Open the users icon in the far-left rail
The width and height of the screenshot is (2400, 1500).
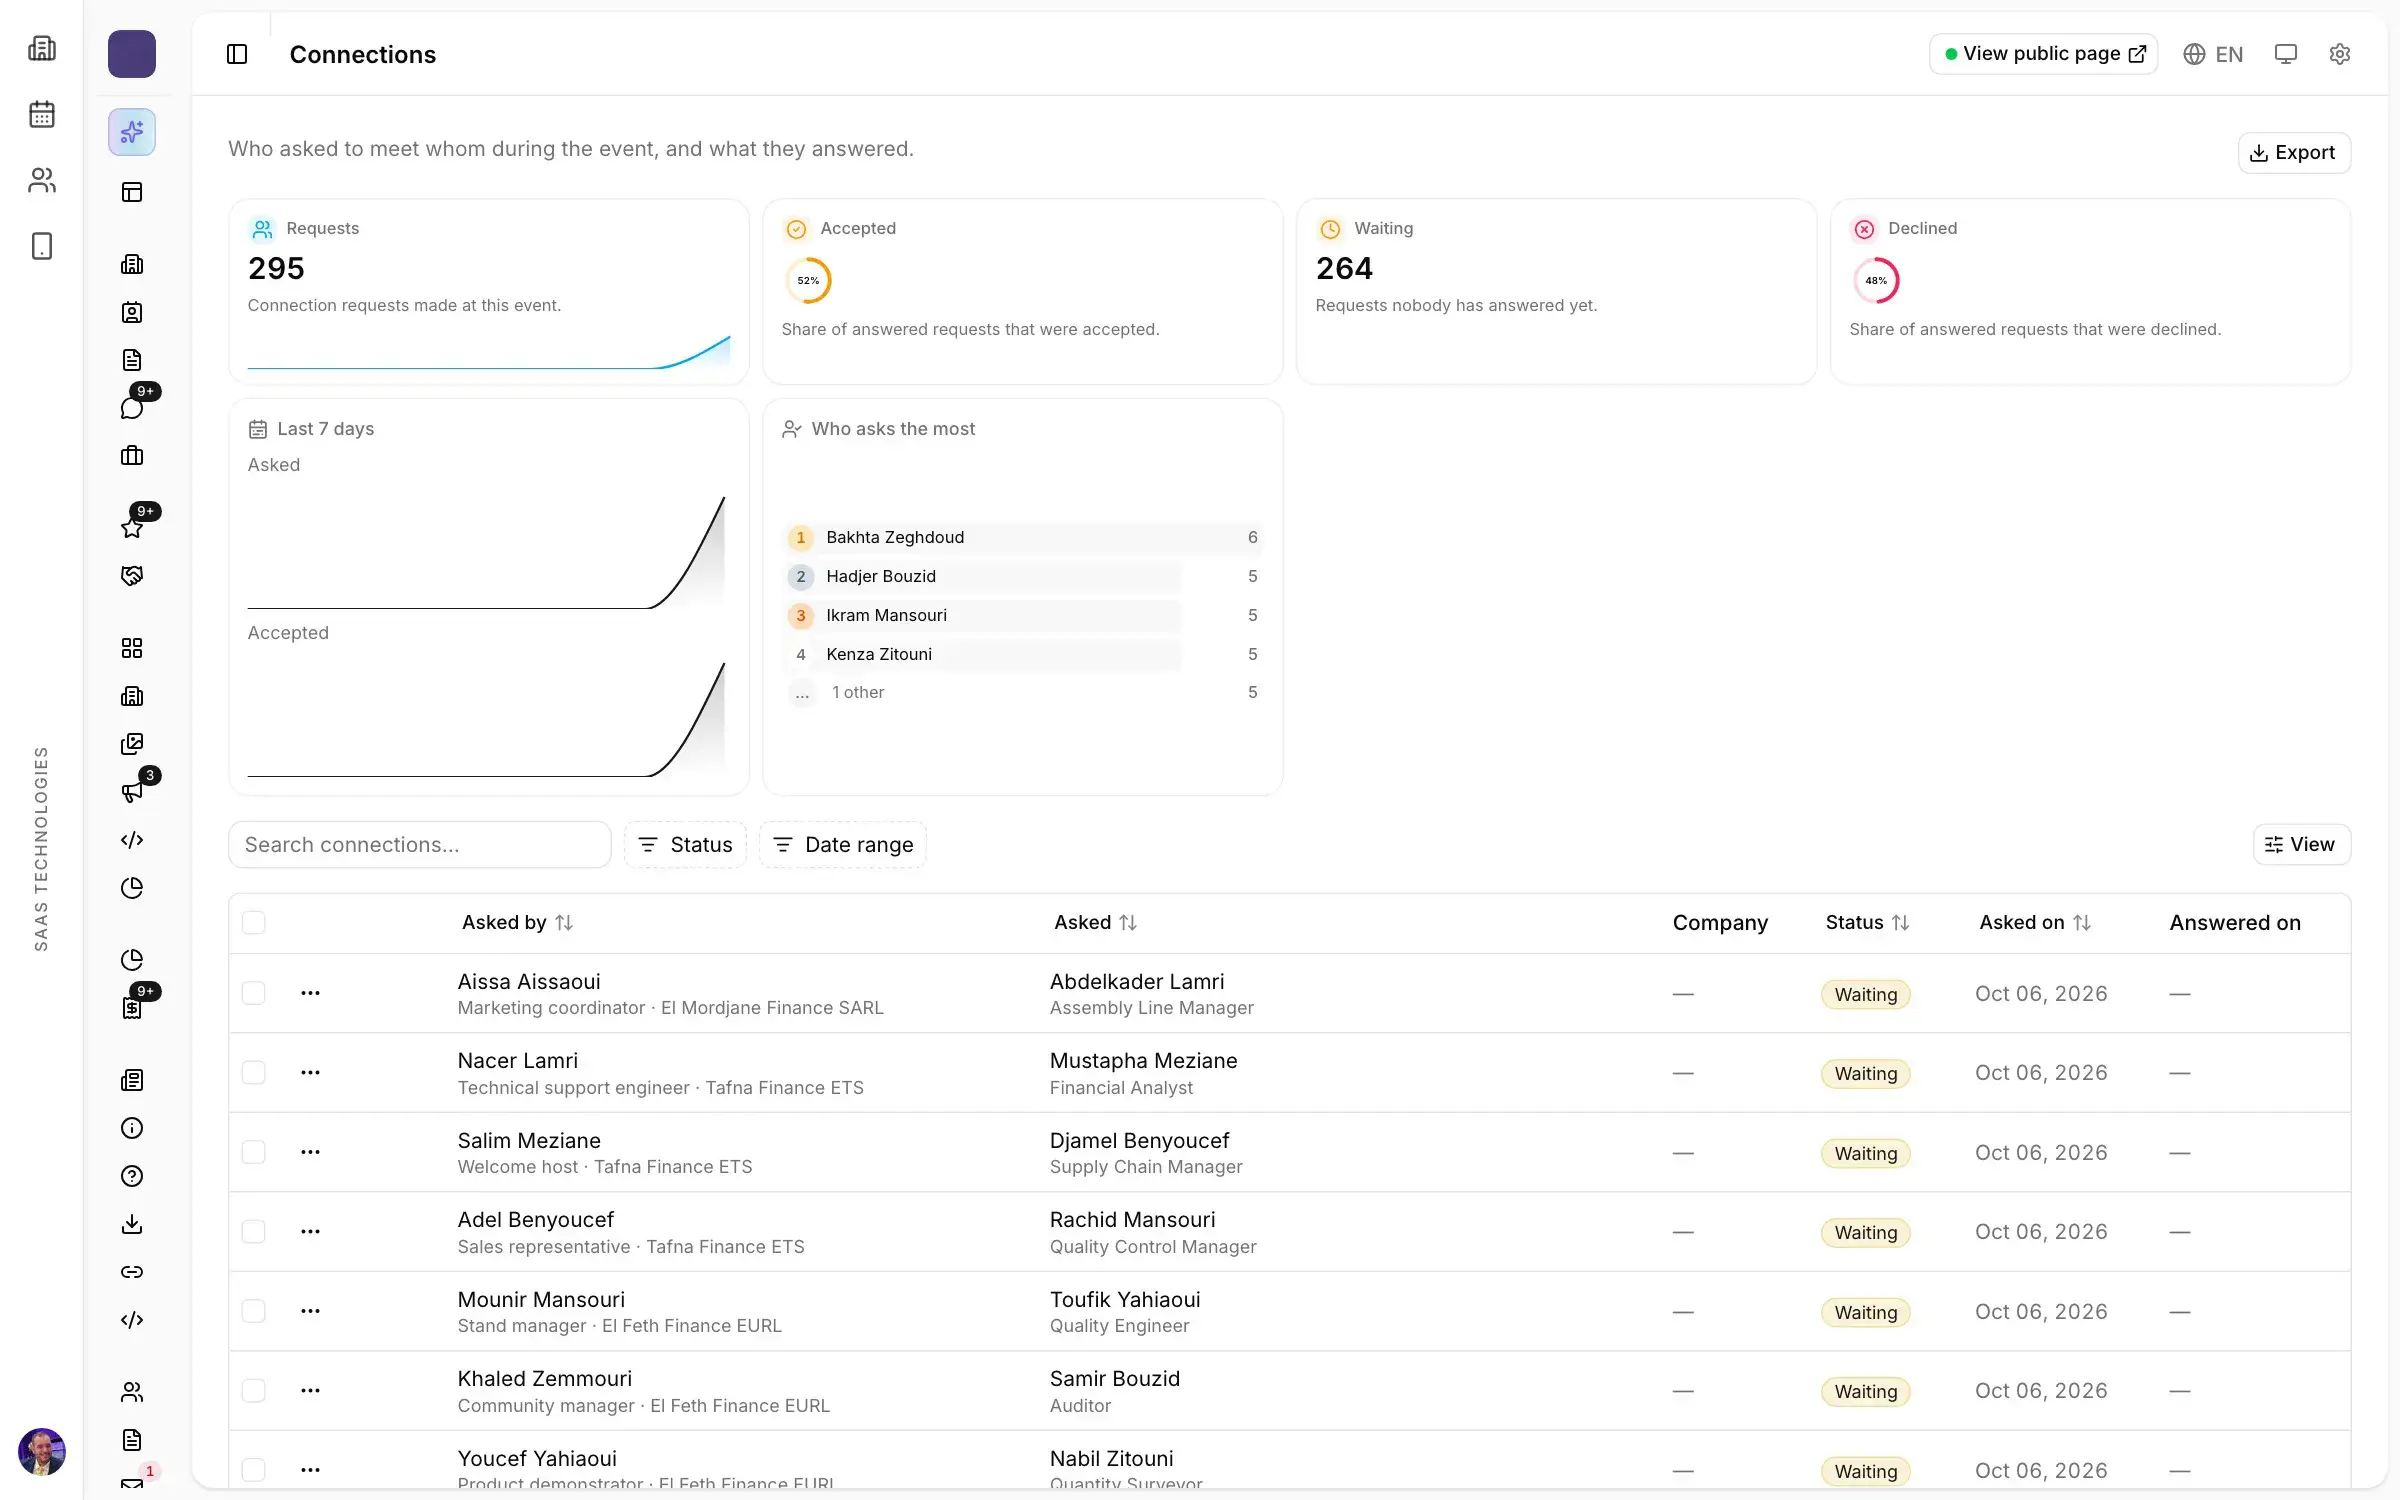pyautogui.click(x=42, y=180)
